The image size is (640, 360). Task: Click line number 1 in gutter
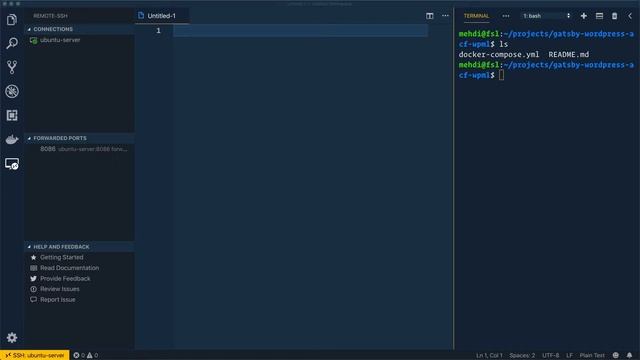[x=158, y=31]
